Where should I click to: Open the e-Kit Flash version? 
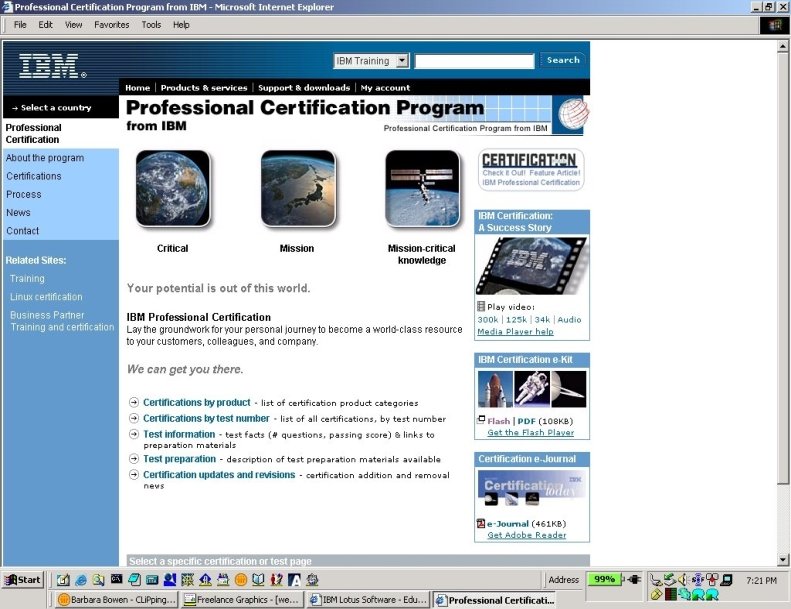498,421
